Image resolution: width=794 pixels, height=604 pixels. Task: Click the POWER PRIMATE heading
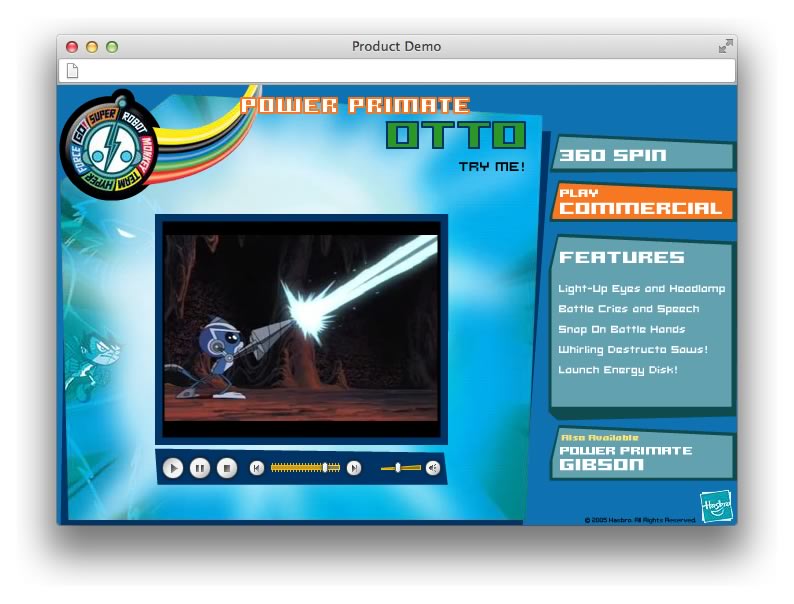click(x=355, y=105)
